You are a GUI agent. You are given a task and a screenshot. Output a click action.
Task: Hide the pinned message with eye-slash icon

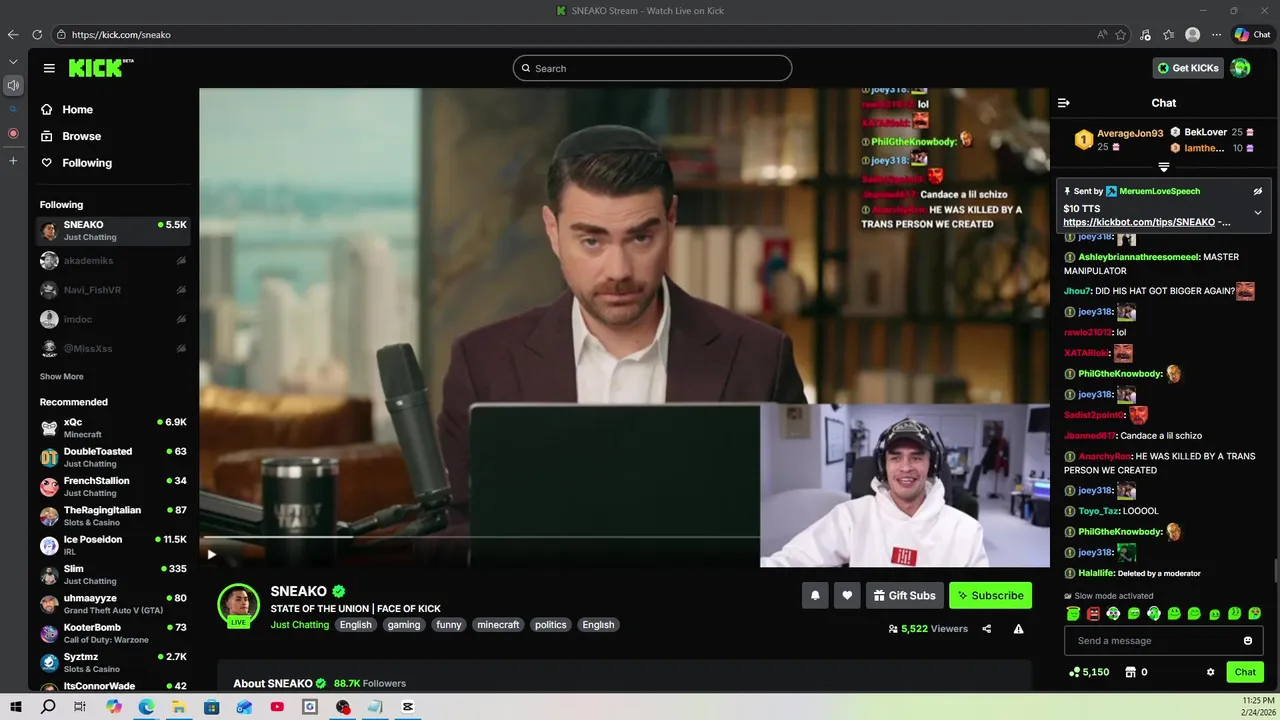[x=1258, y=191]
